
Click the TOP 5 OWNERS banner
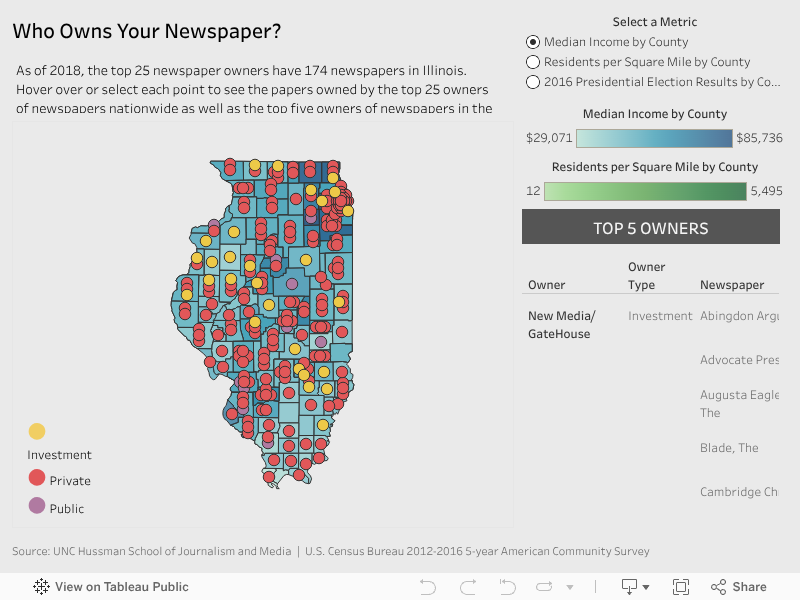pos(650,228)
